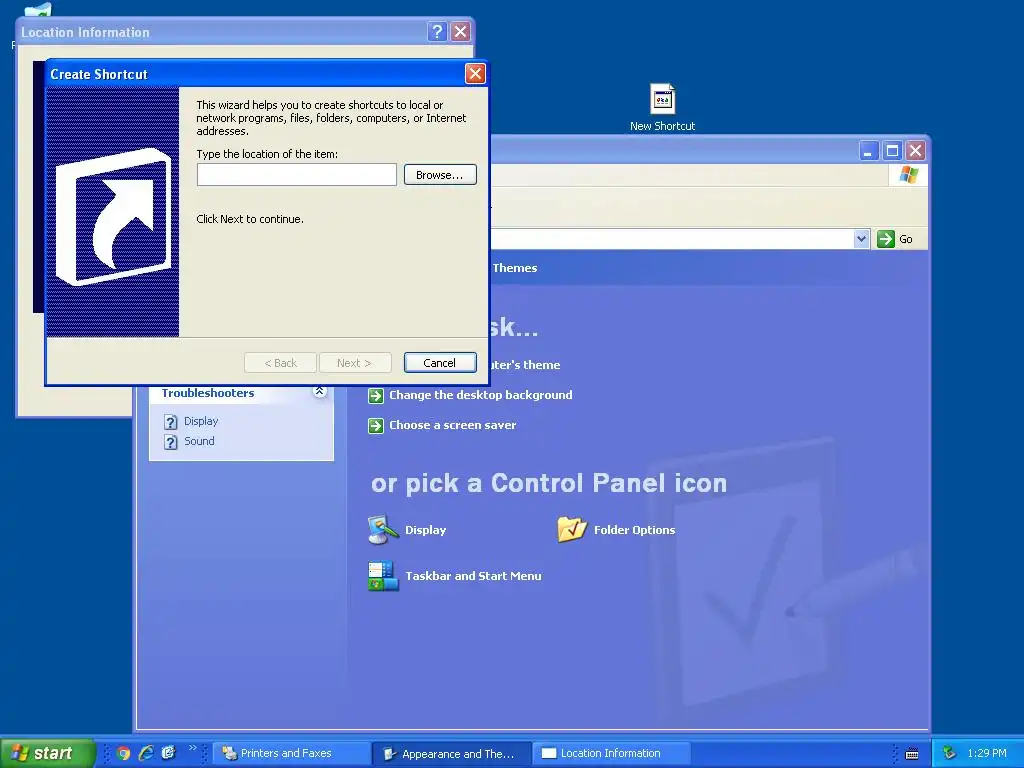Click the Display control panel link text
This screenshot has height=768, width=1024.
coord(425,530)
